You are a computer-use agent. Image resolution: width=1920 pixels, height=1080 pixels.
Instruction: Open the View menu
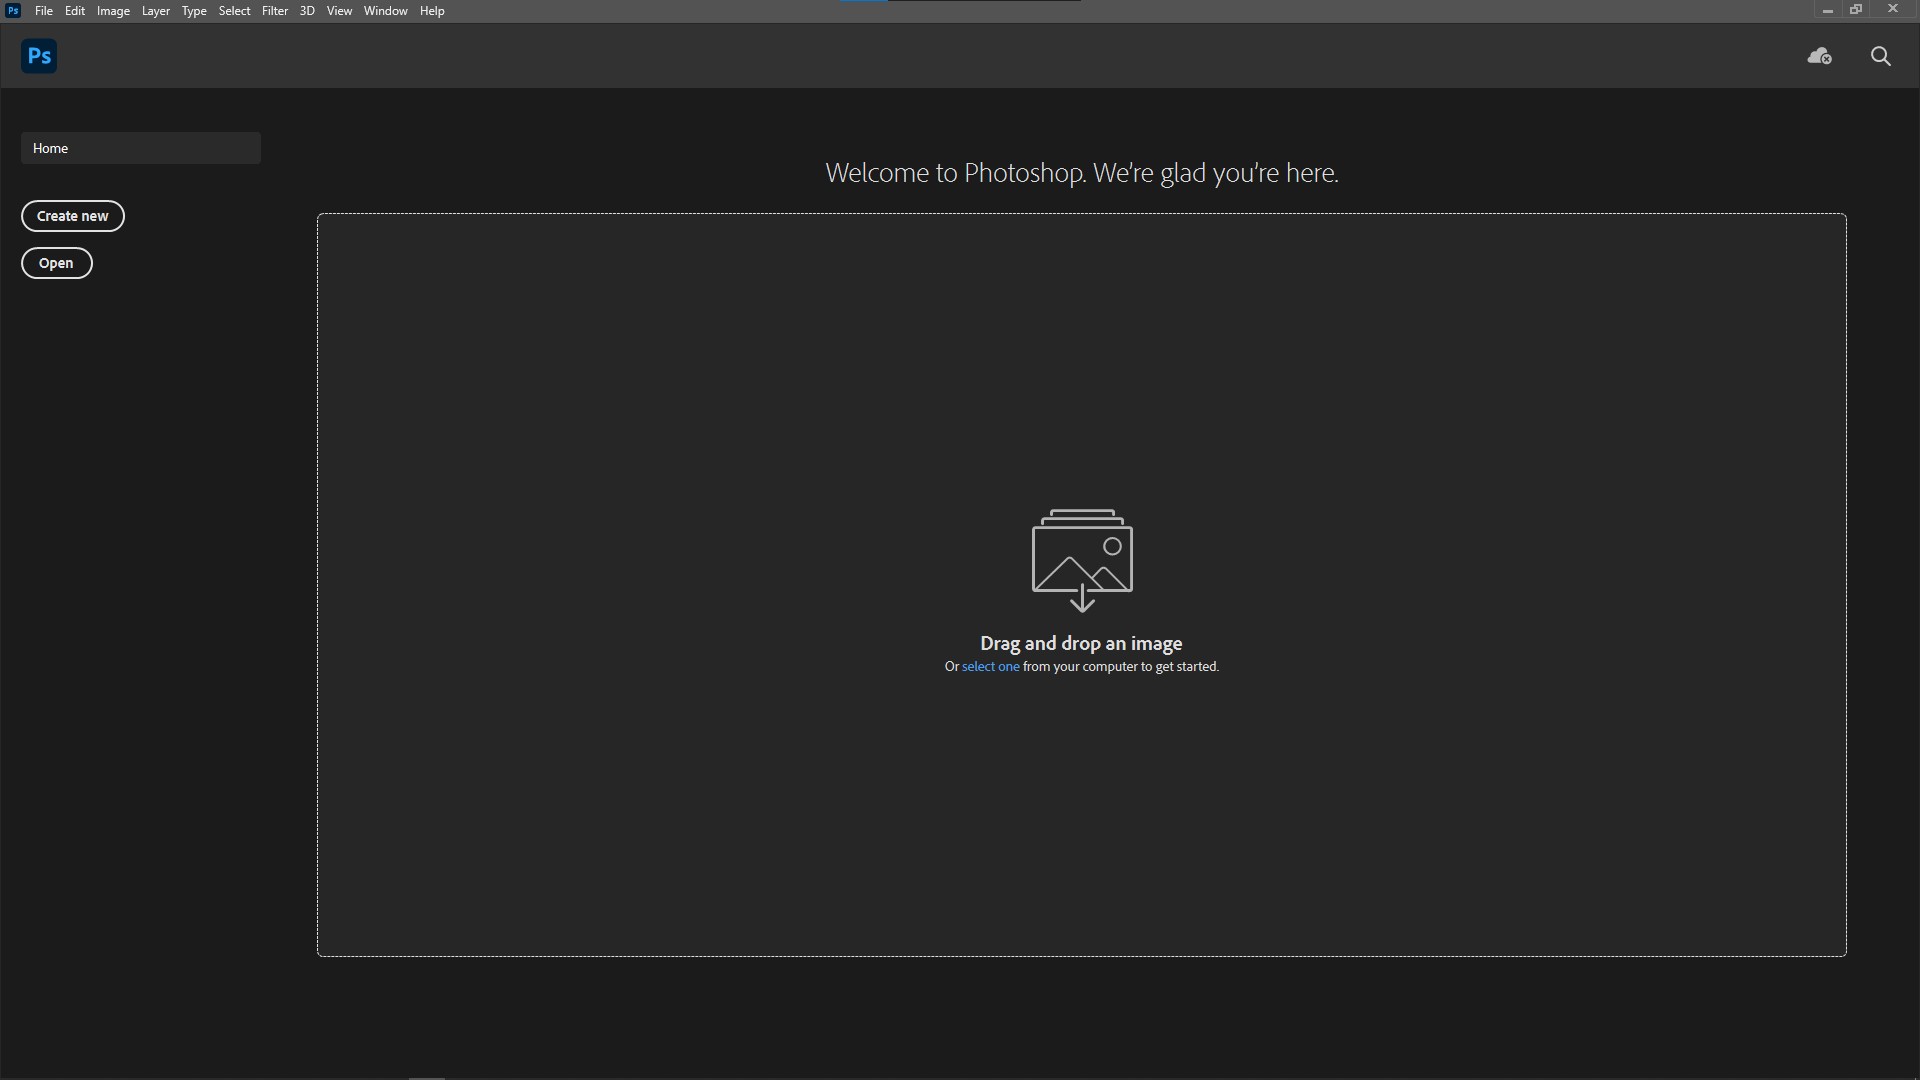(x=339, y=11)
